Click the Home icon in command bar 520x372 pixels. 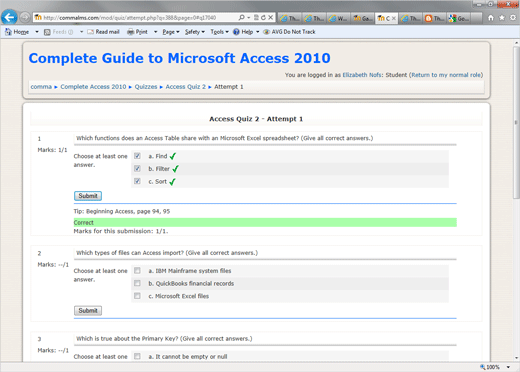pos(8,32)
